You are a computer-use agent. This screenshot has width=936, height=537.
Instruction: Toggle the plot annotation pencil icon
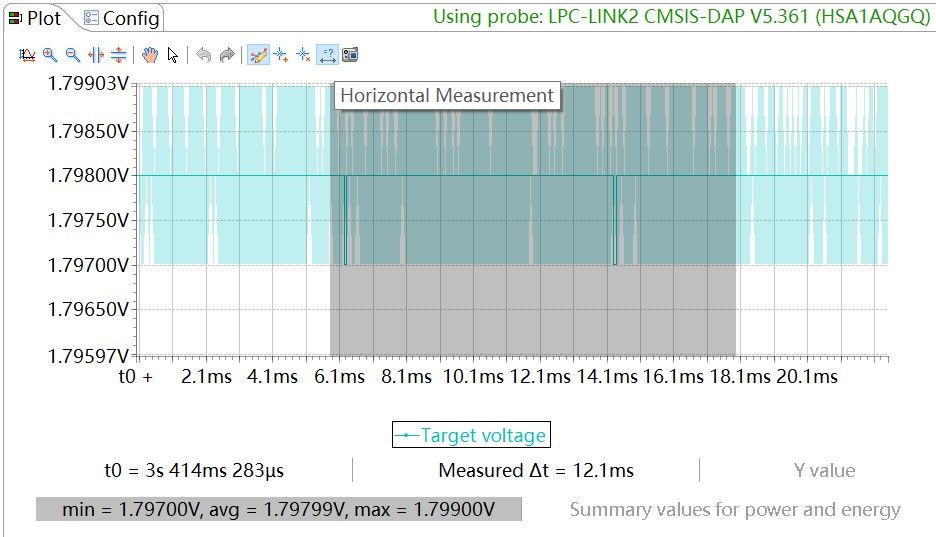click(x=258, y=55)
